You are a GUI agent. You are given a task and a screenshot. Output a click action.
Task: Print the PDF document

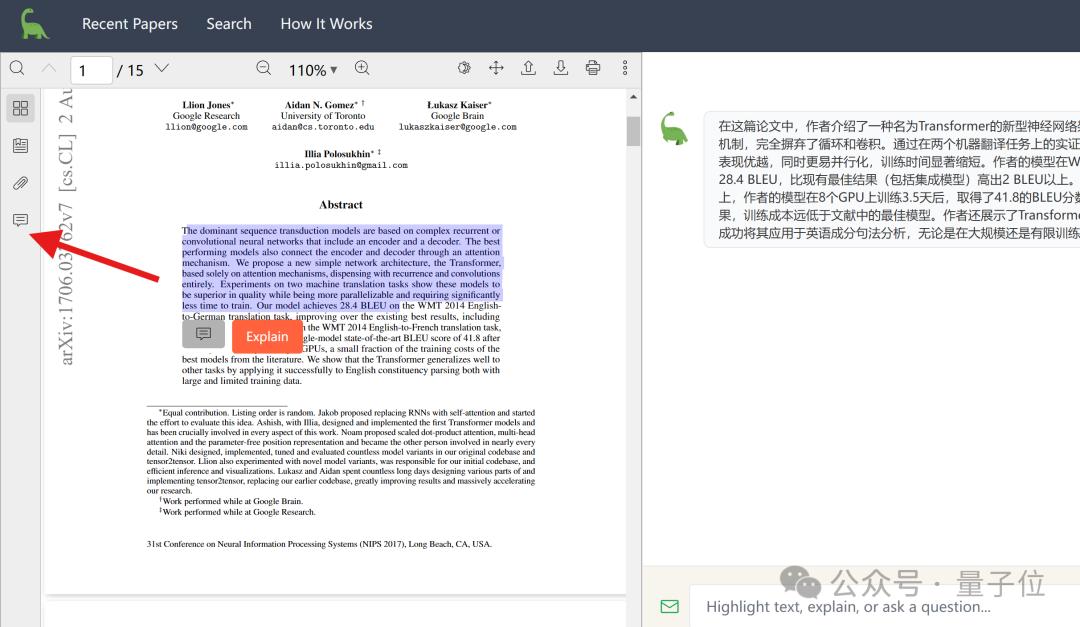click(x=593, y=68)
